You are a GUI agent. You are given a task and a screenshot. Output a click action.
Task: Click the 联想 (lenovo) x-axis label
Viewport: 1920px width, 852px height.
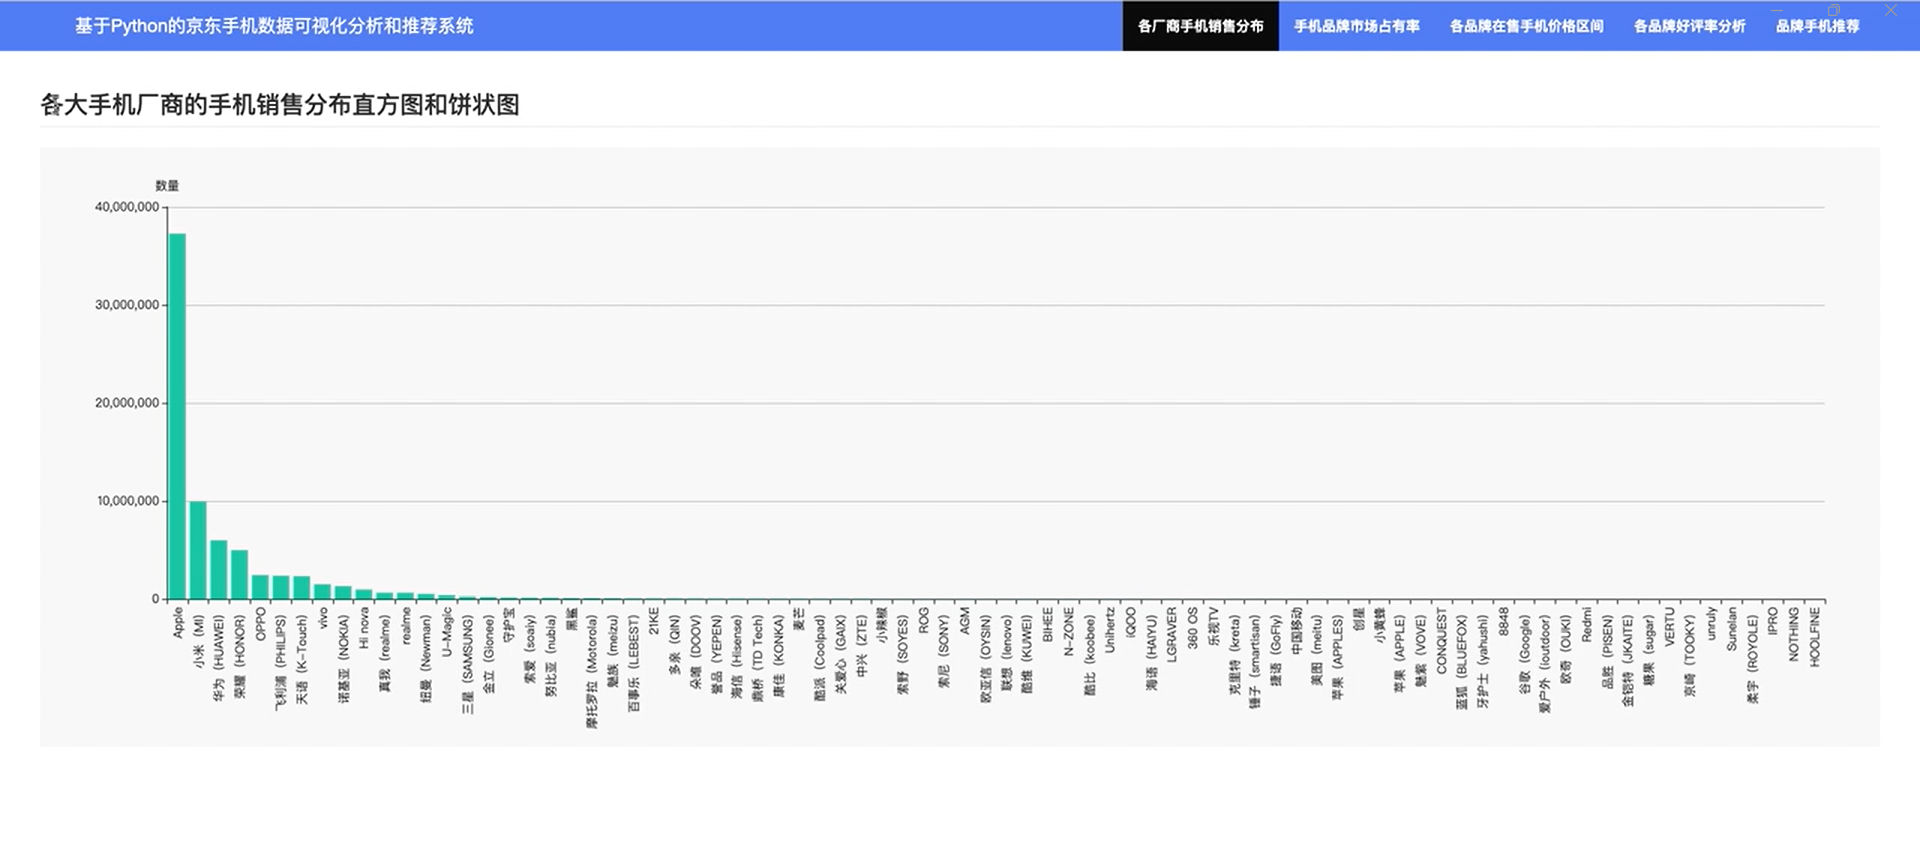(1006, 652)
